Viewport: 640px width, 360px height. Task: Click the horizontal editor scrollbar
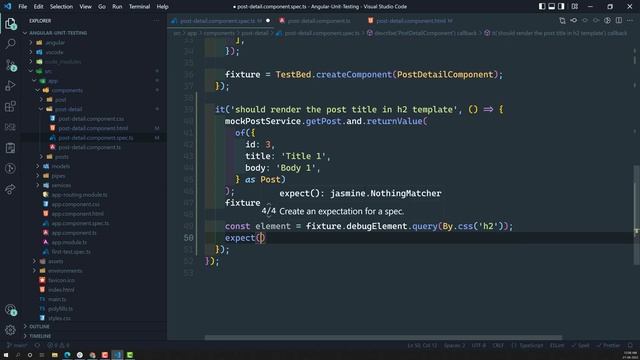pos(383,338)
